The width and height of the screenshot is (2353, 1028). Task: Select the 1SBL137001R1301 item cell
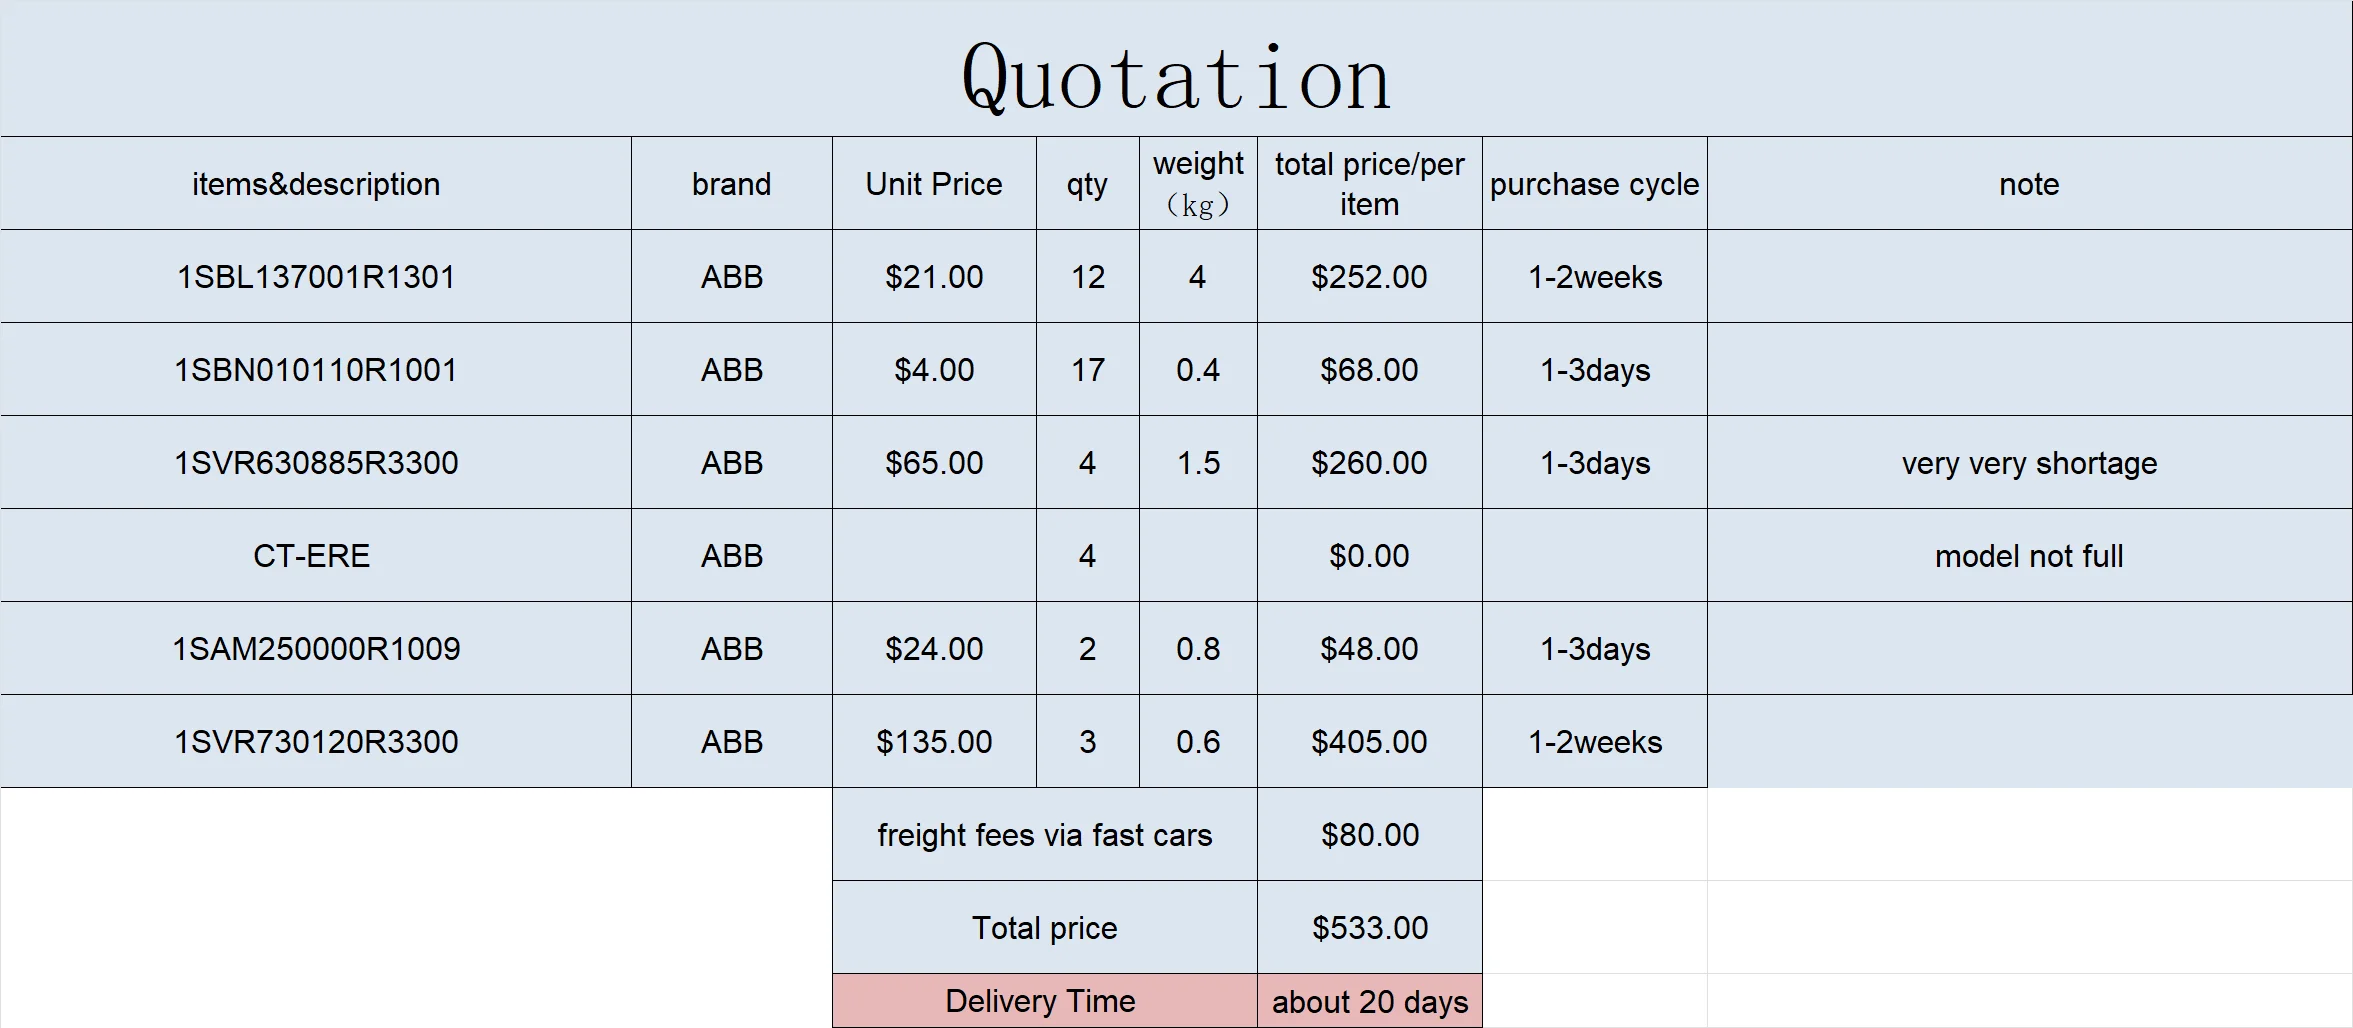[316, 277]
